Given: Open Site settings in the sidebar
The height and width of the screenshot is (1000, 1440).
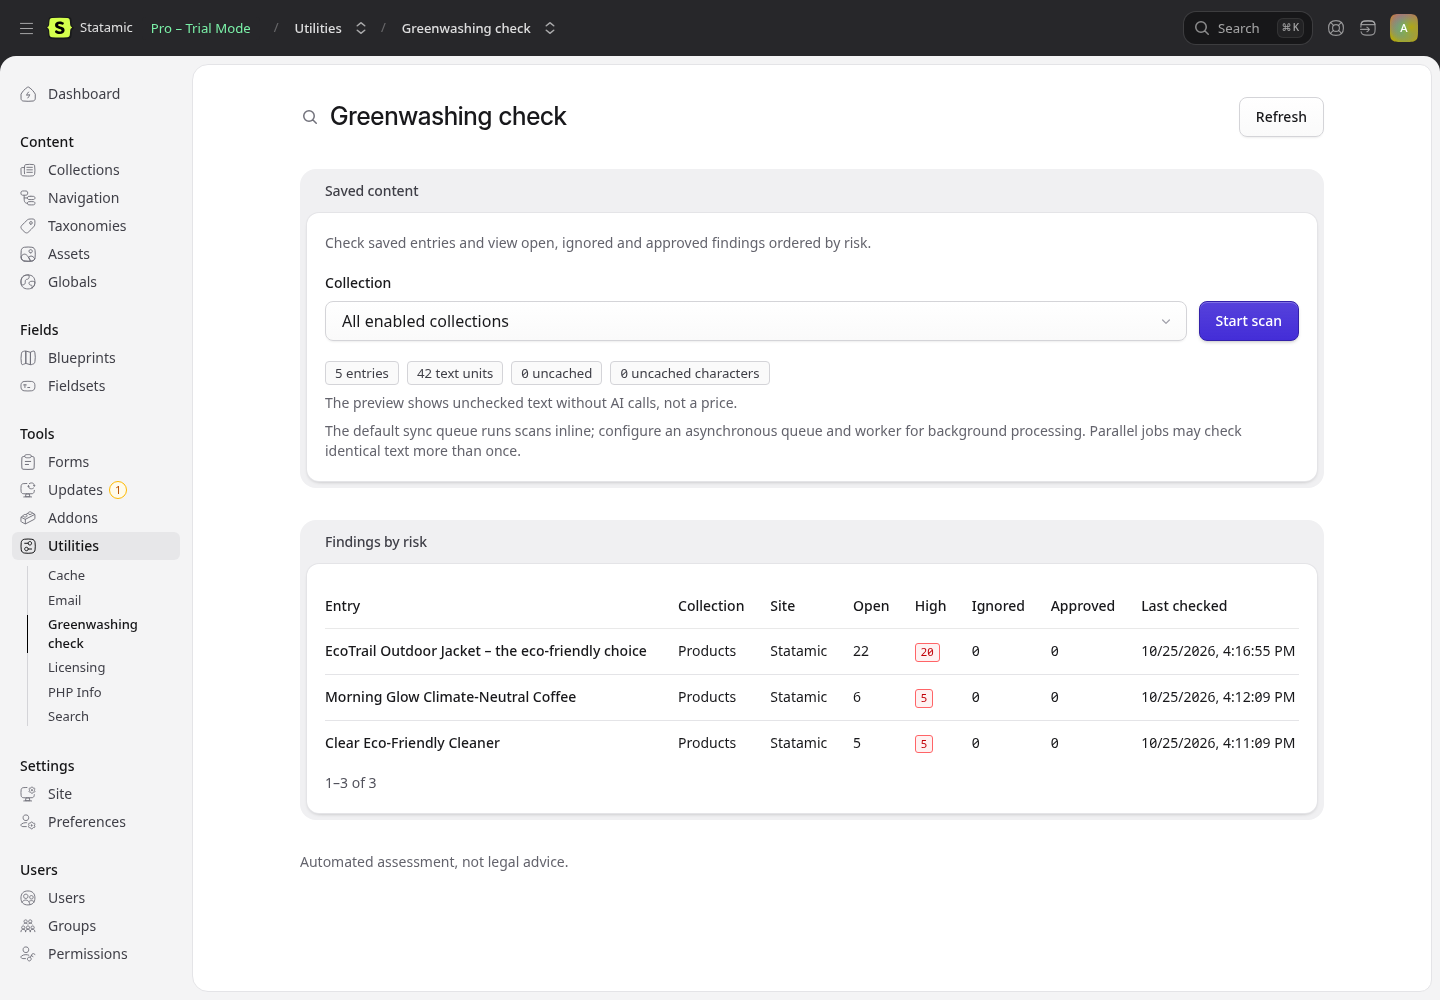Looking at the screenshot, I should pyautogui.click(x=60, y=794).
